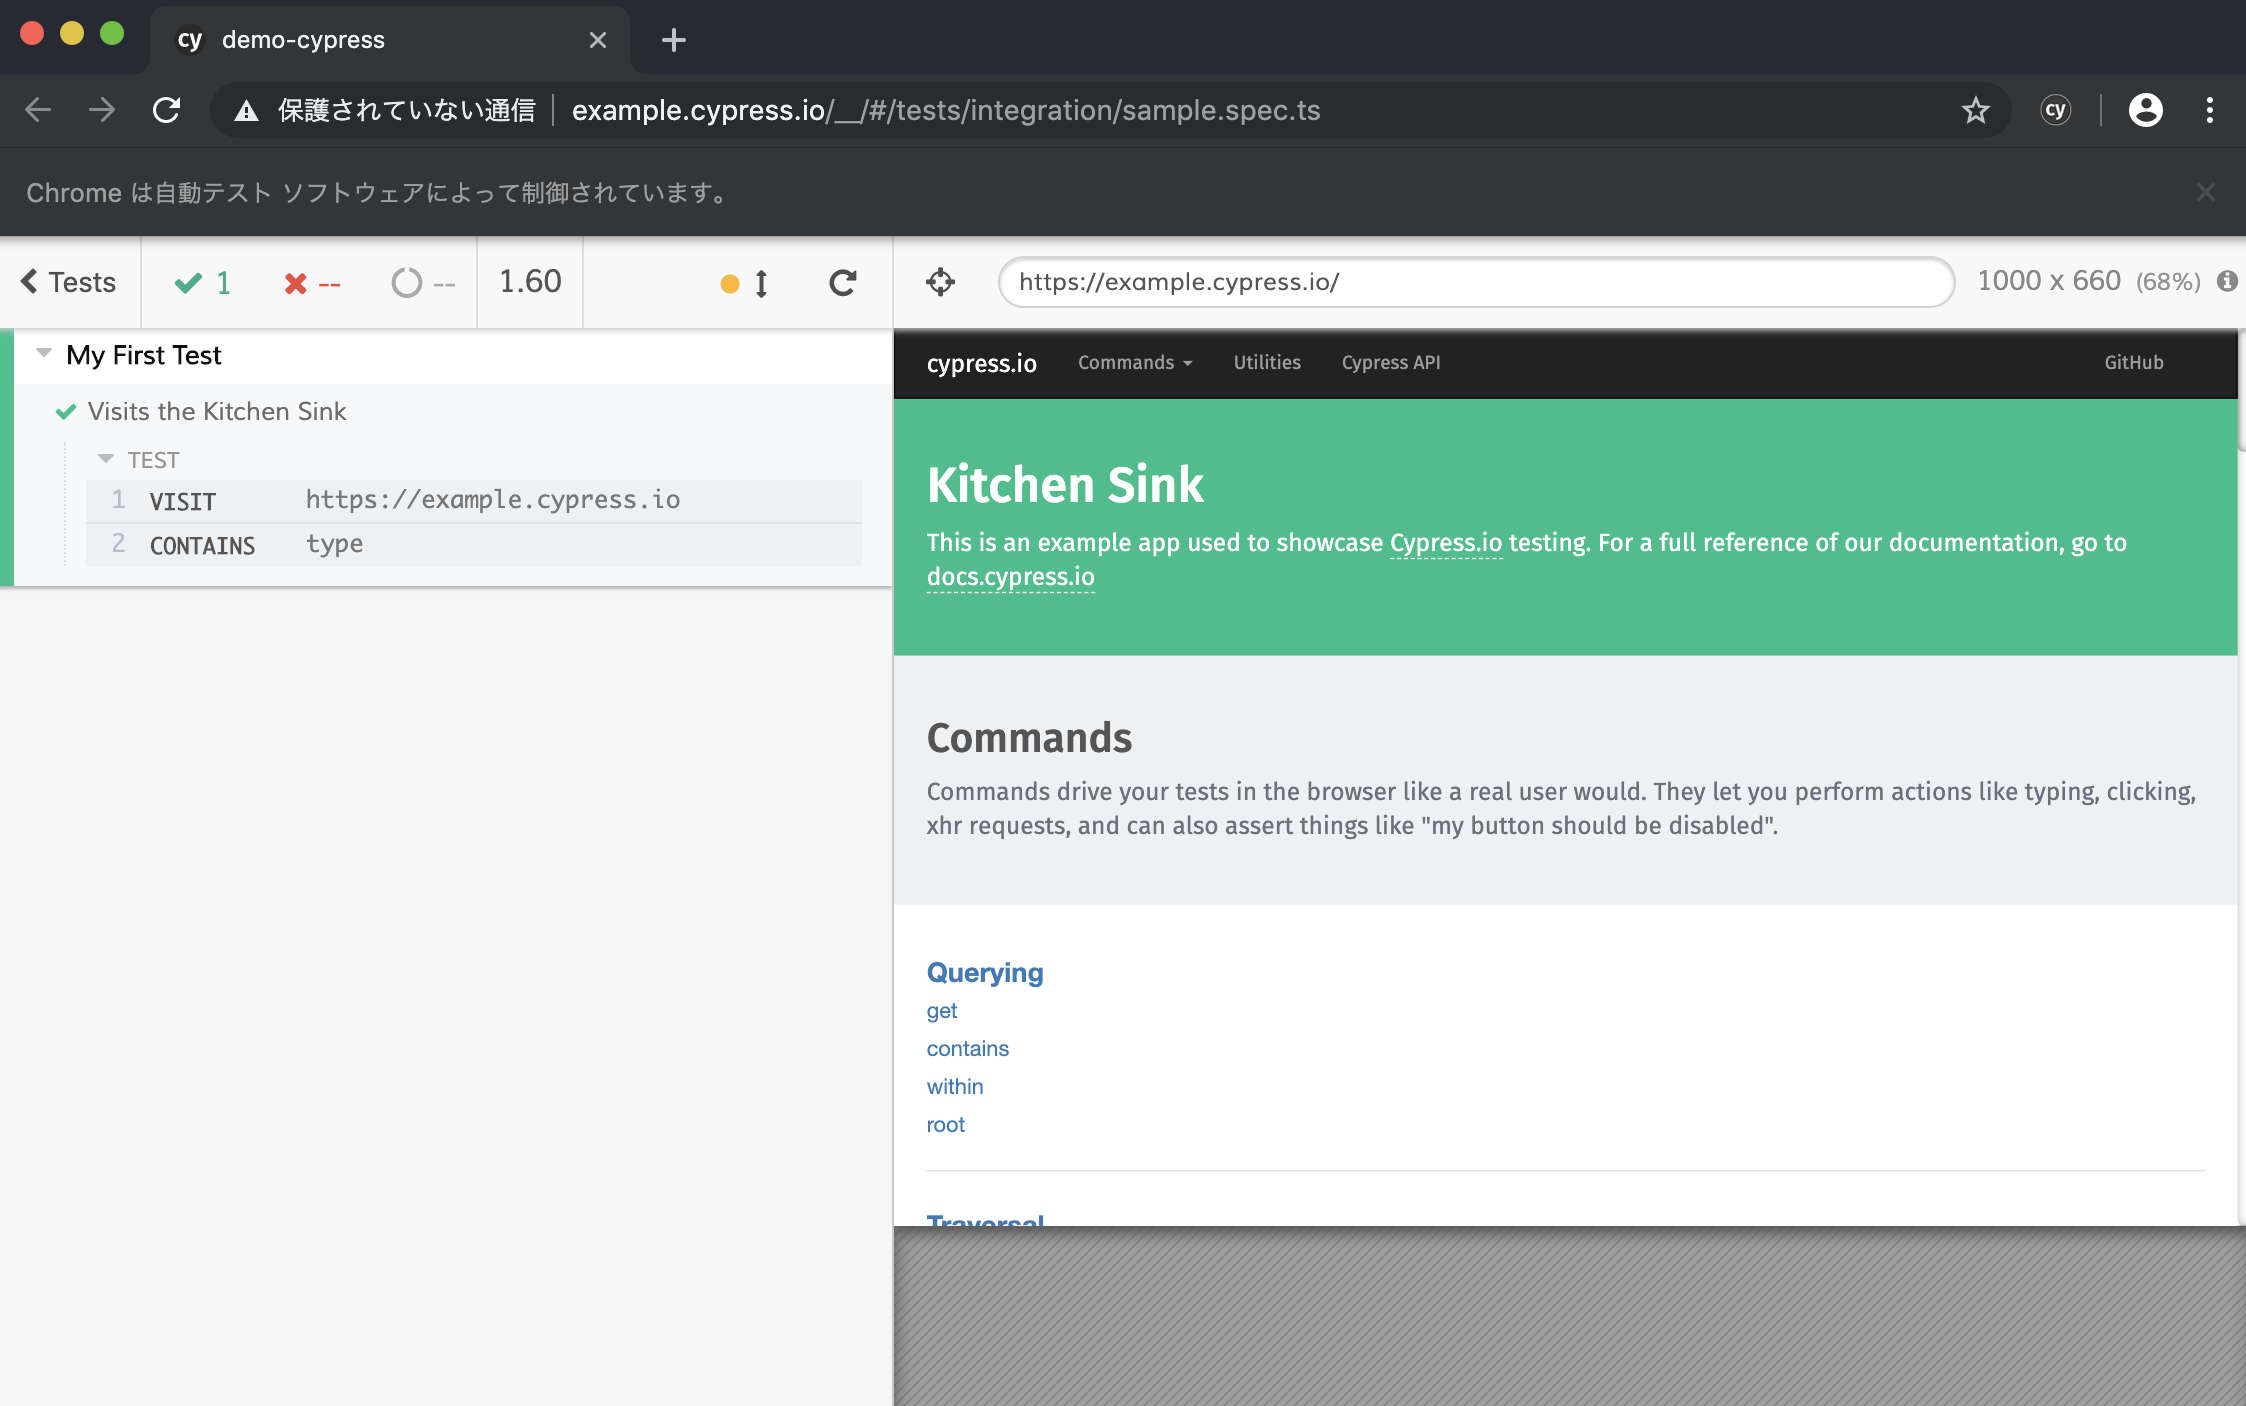
Task: Click the app preview scrollbar
Action: click(x=2241, y=390)
